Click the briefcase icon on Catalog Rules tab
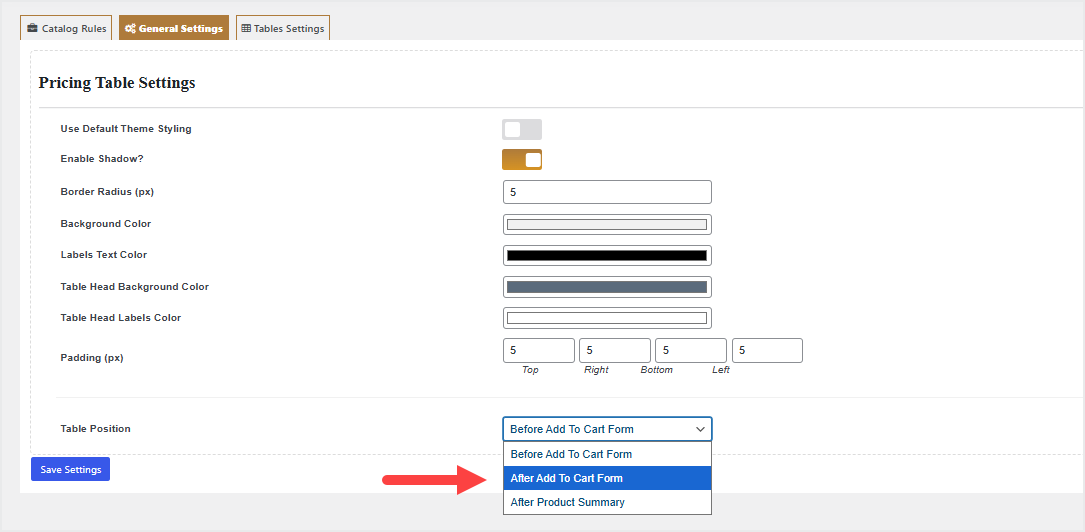 33,29
